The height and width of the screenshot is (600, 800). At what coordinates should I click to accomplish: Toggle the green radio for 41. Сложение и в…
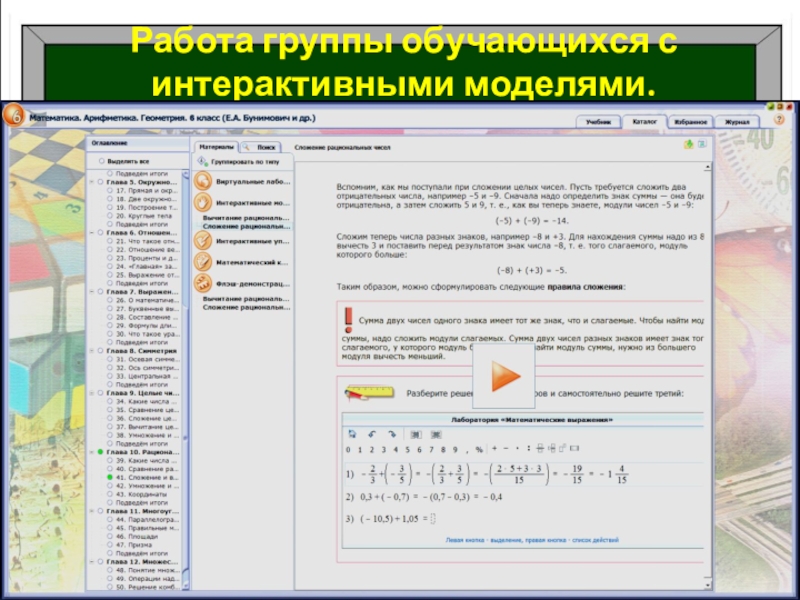[110, 477]
